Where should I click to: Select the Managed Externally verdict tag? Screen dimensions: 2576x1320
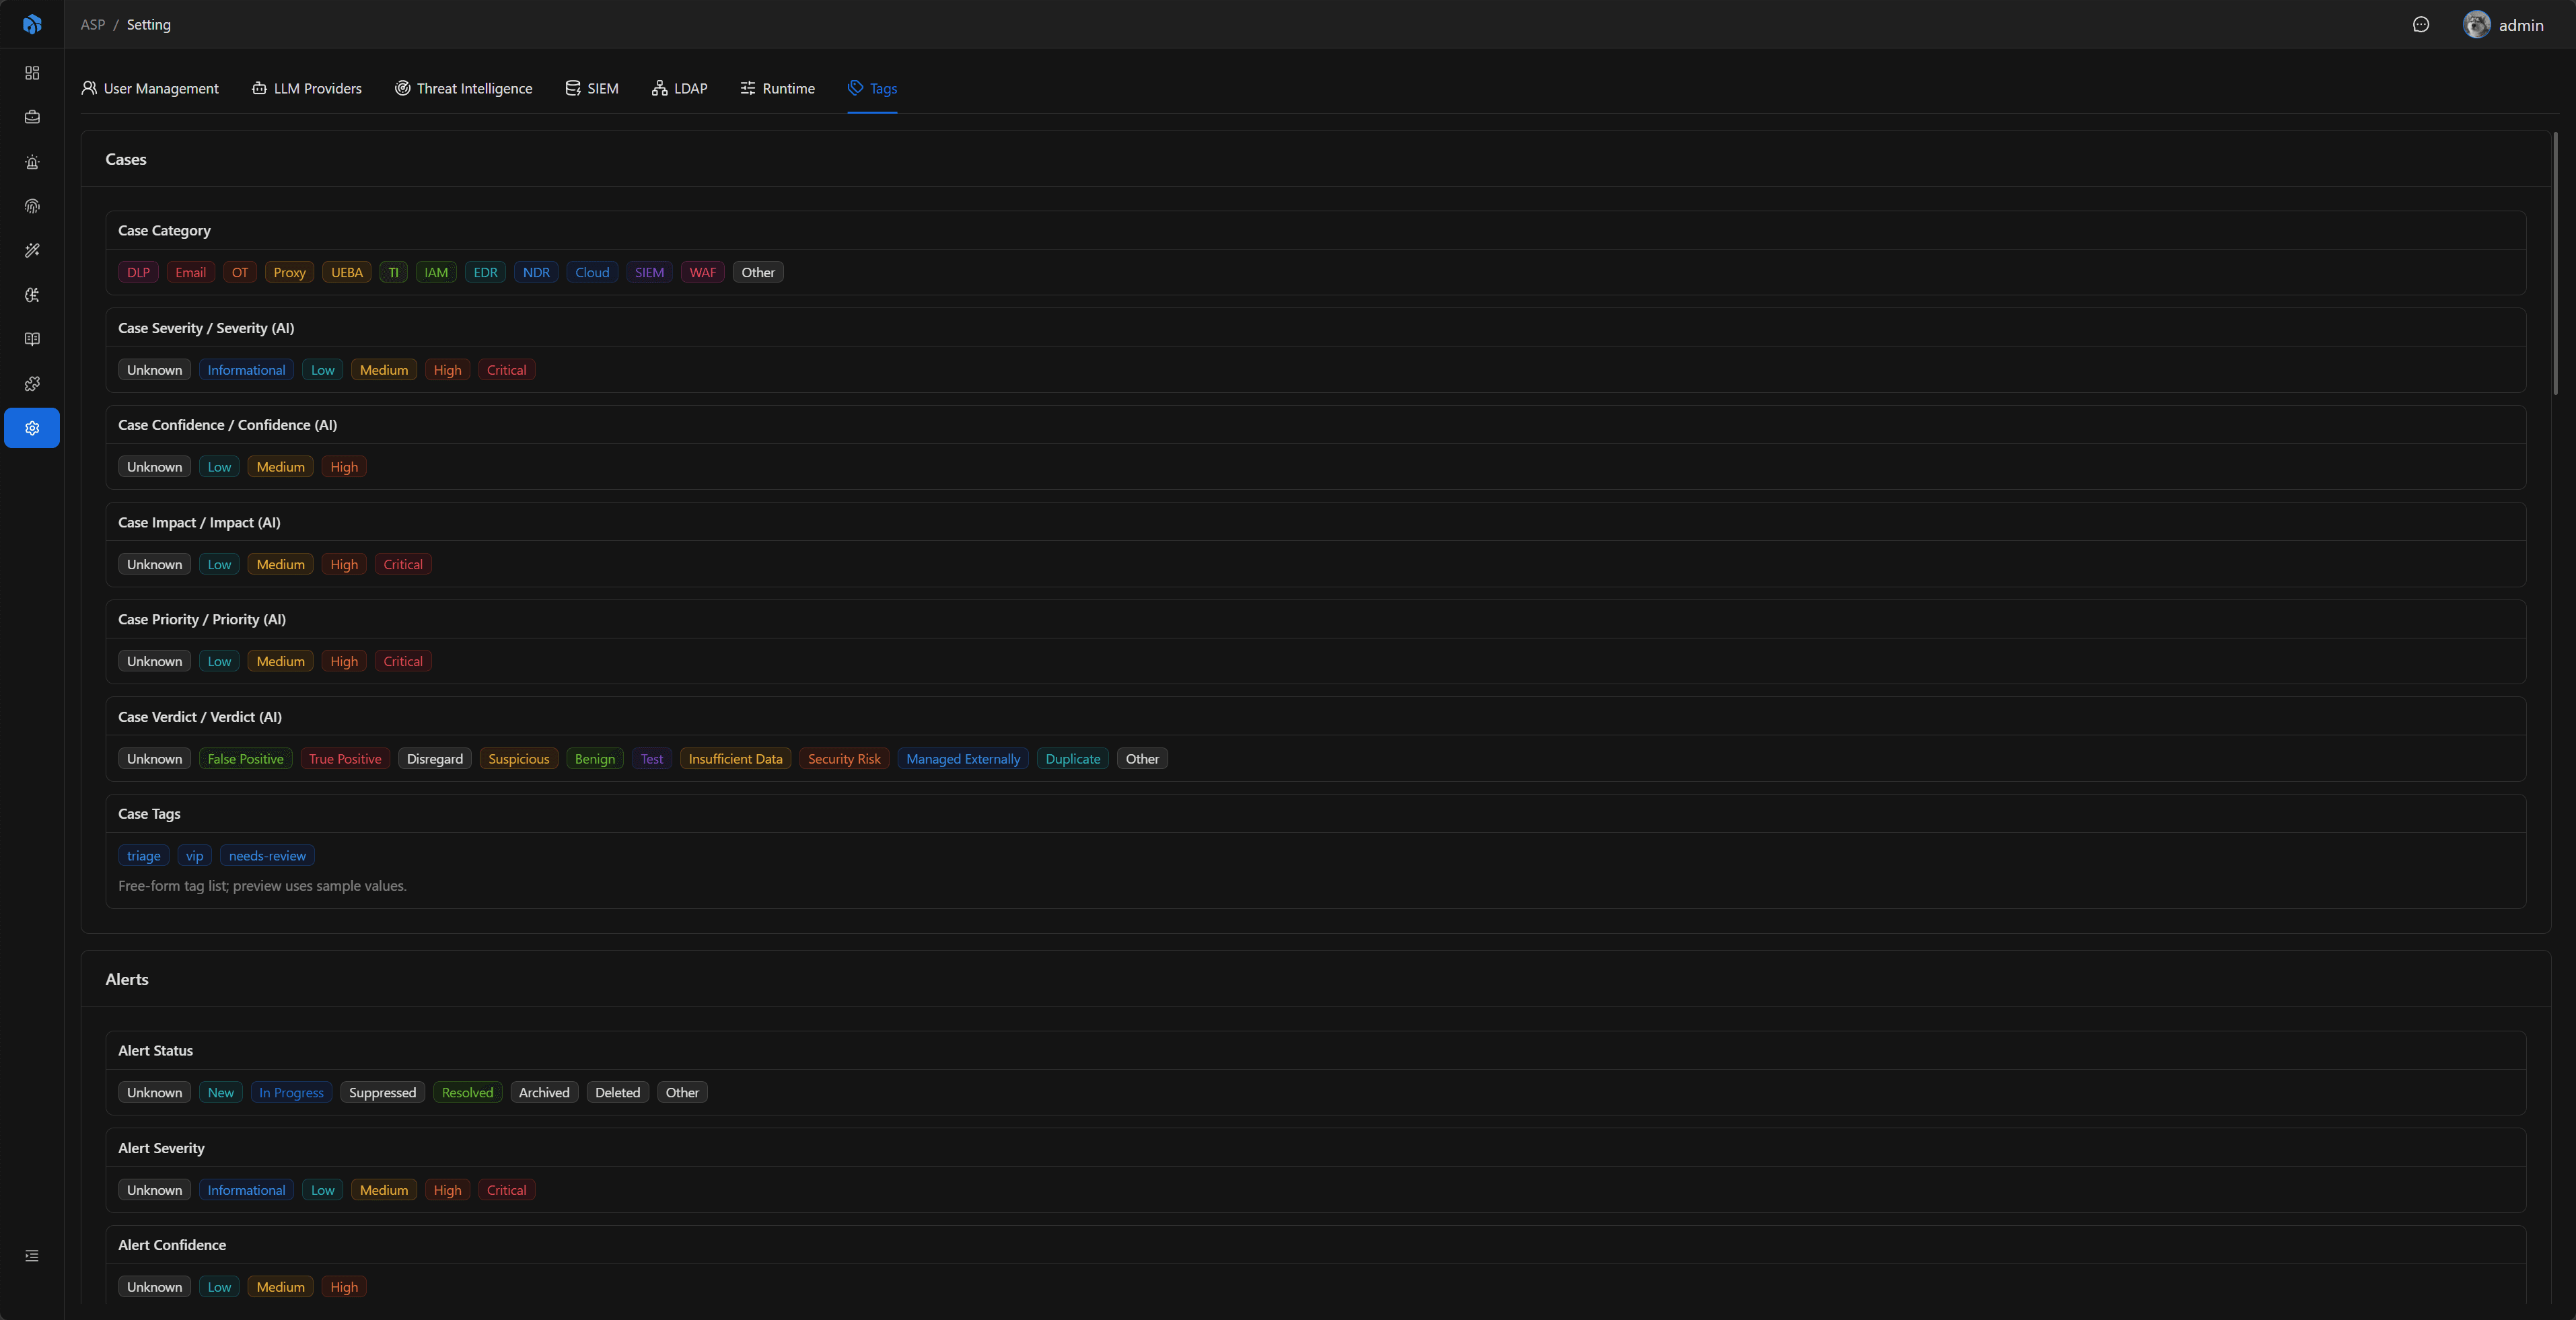pos(963,759)
